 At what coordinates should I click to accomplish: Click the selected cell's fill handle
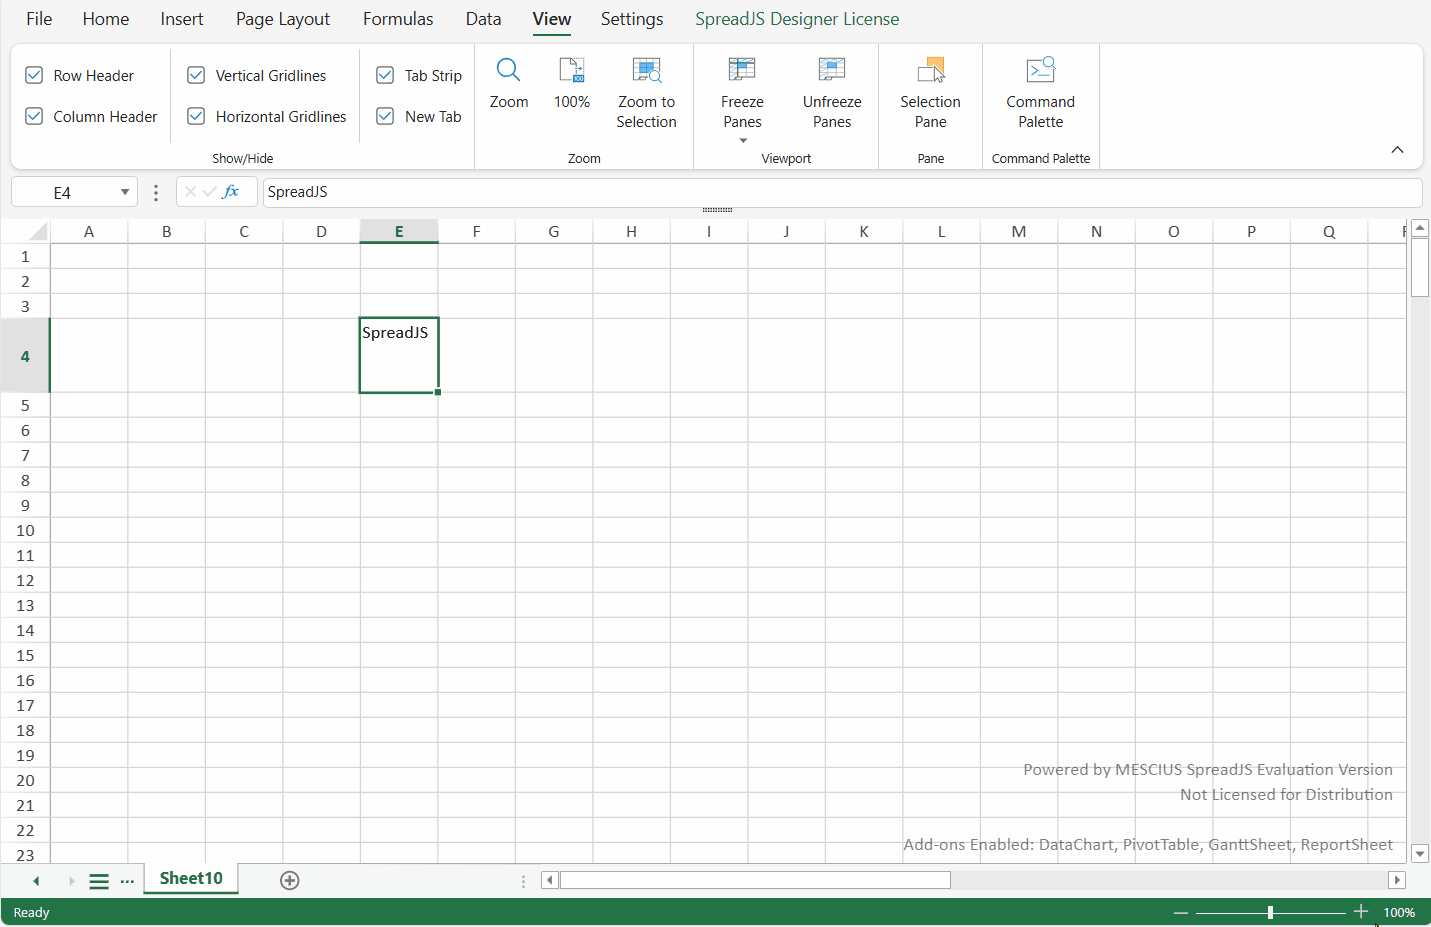[438, 392]
